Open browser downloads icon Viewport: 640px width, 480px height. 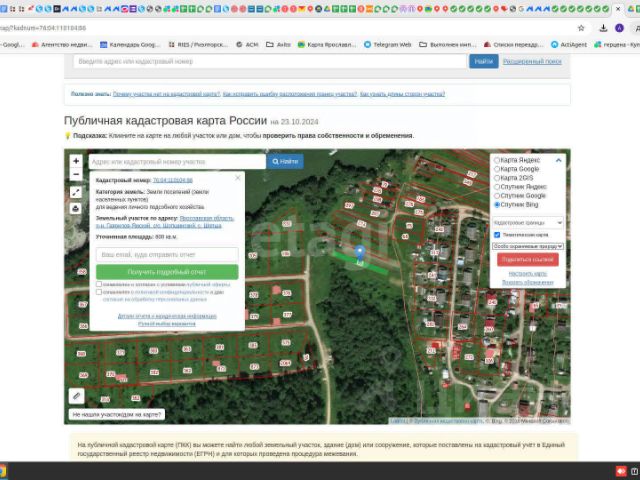coord(603,28)
